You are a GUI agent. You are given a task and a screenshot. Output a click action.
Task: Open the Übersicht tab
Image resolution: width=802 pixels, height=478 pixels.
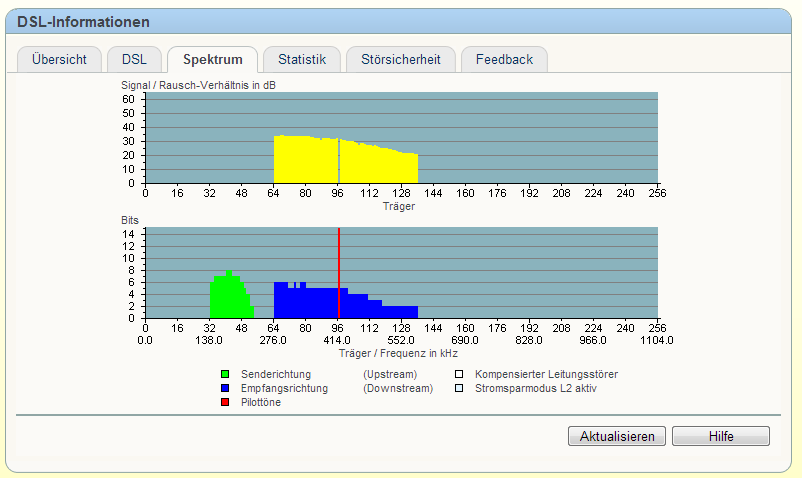pyautogui.click(x=59, y=59)
